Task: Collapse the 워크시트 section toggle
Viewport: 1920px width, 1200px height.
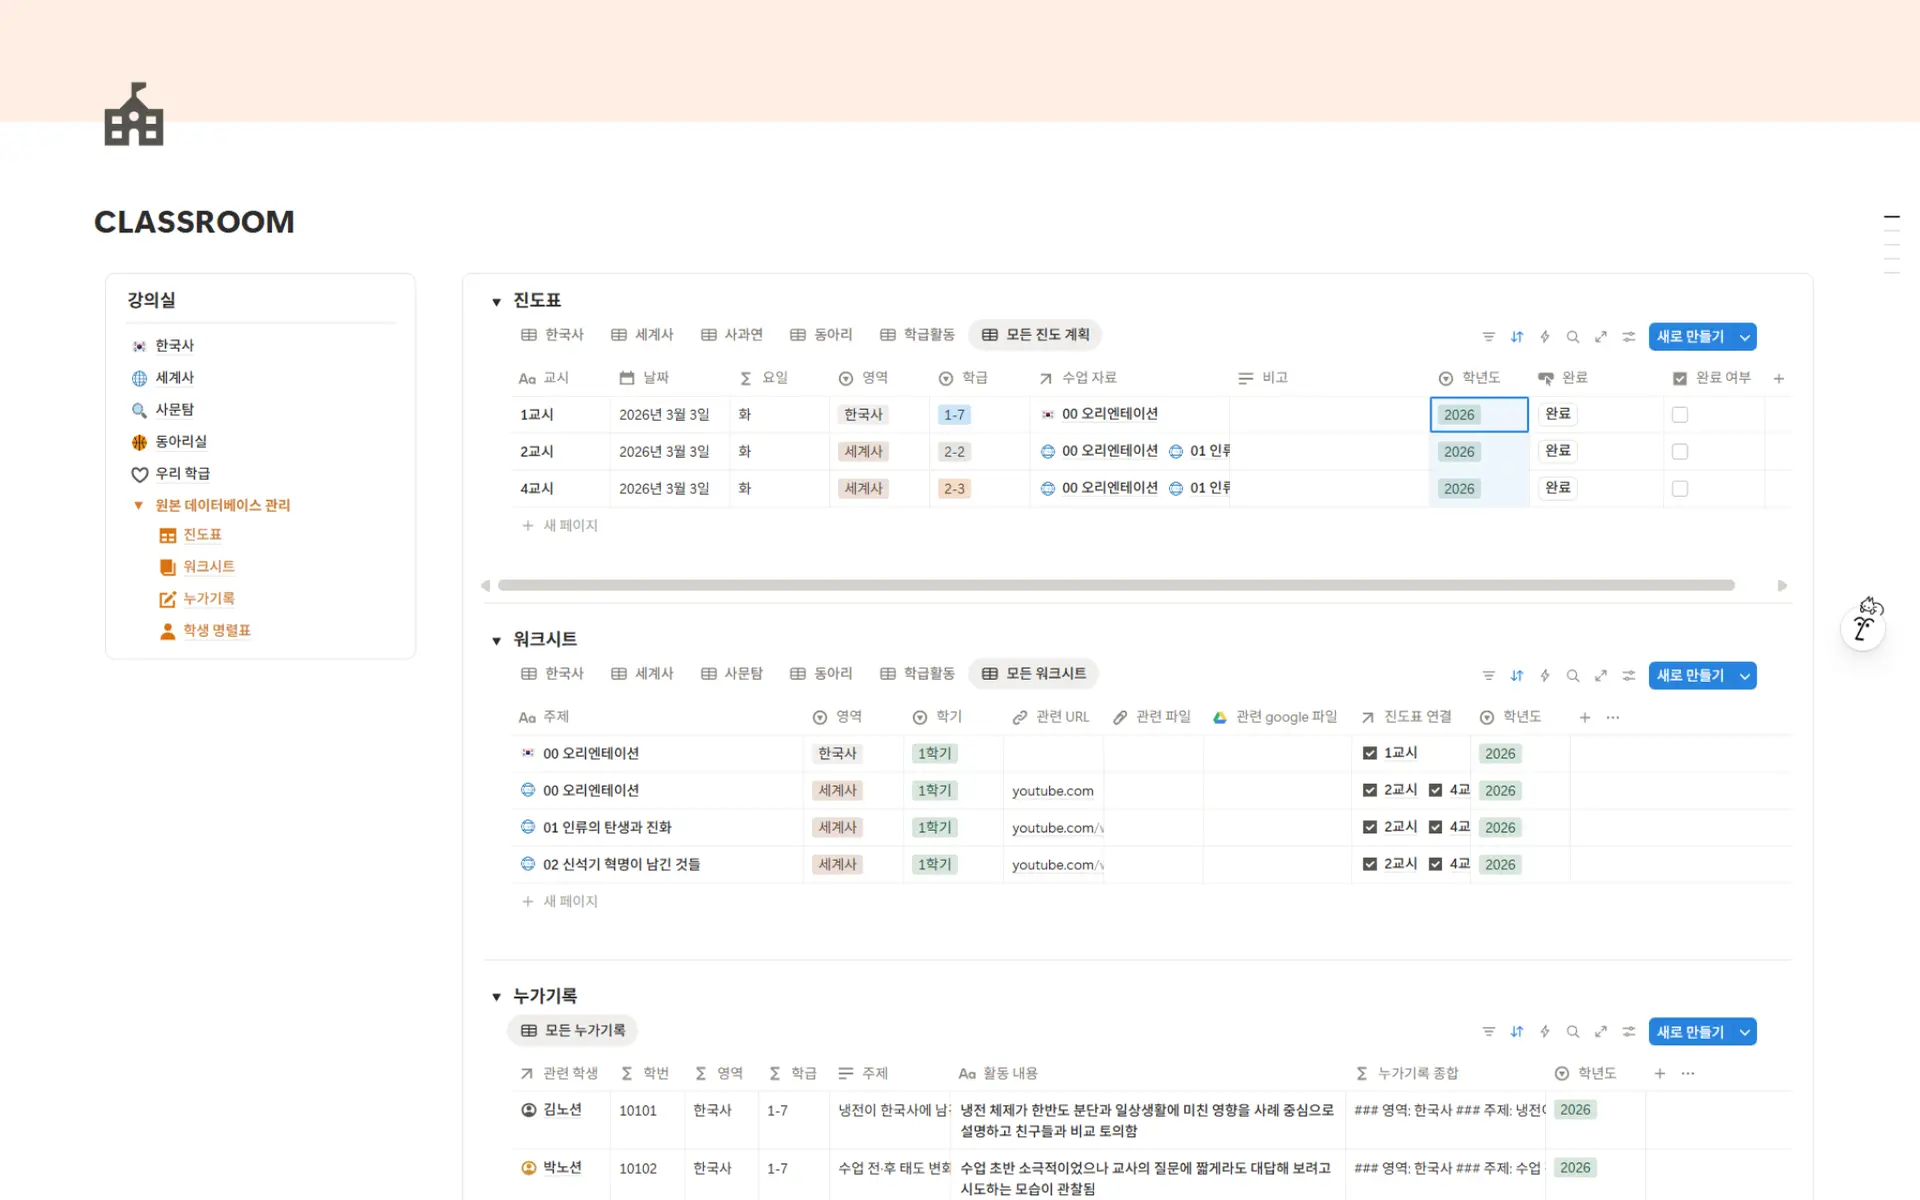Action: pos(496,640)
